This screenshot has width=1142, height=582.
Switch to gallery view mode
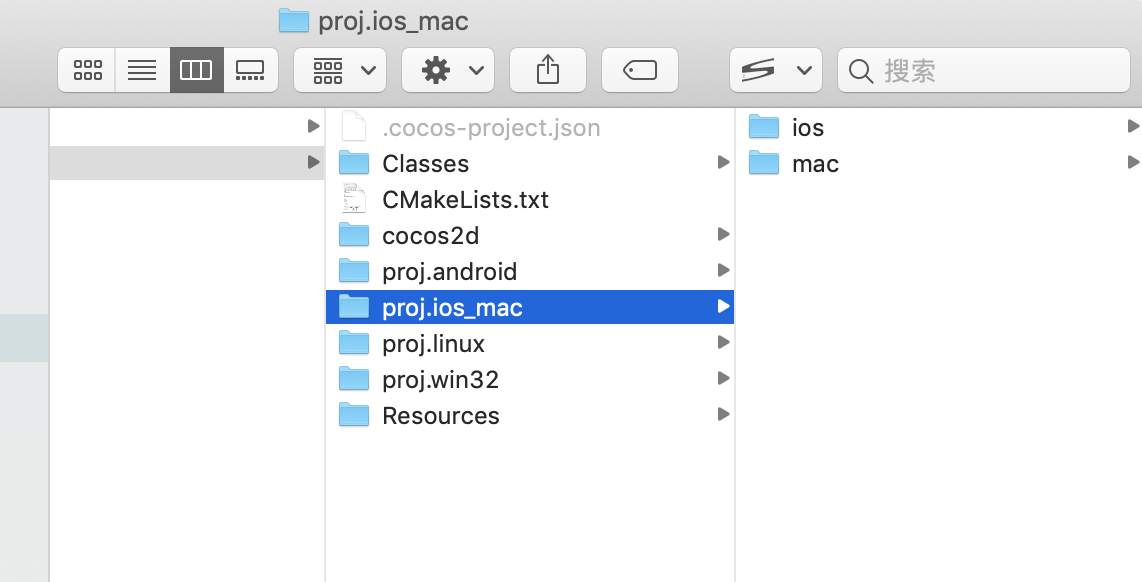point(250,70)
